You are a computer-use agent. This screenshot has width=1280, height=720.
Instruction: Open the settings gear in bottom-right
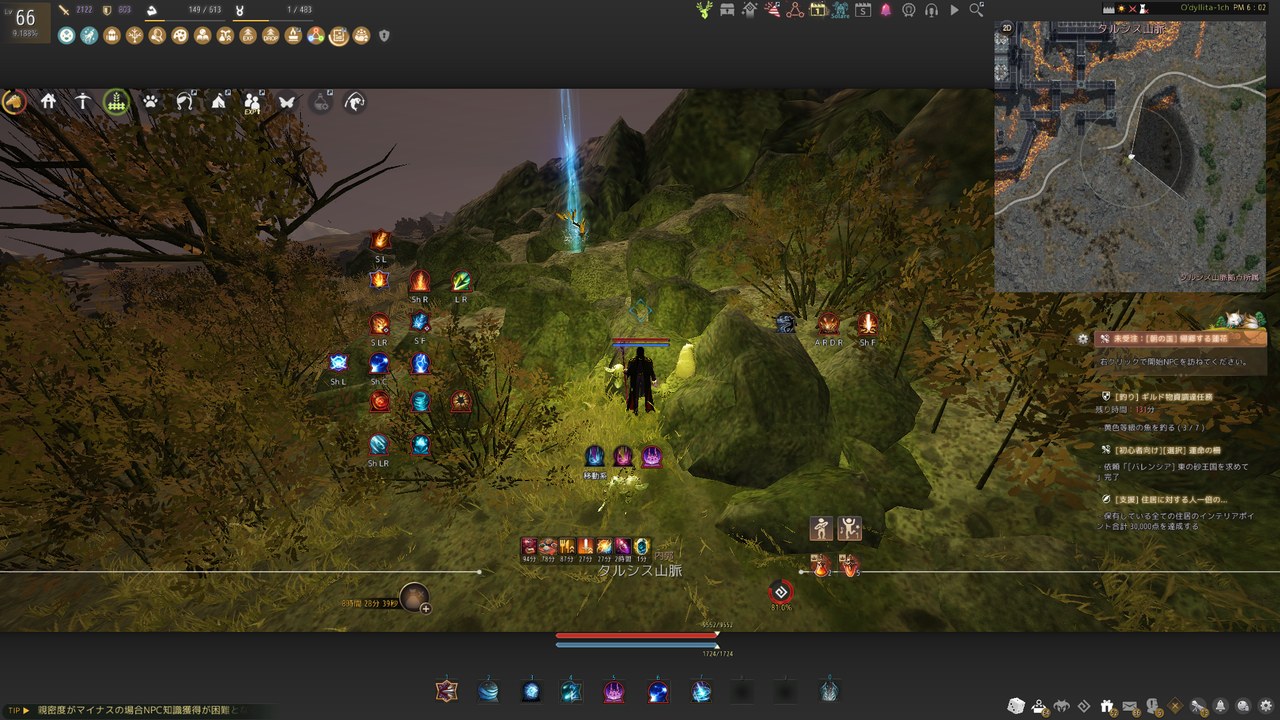click(1265, 706)
